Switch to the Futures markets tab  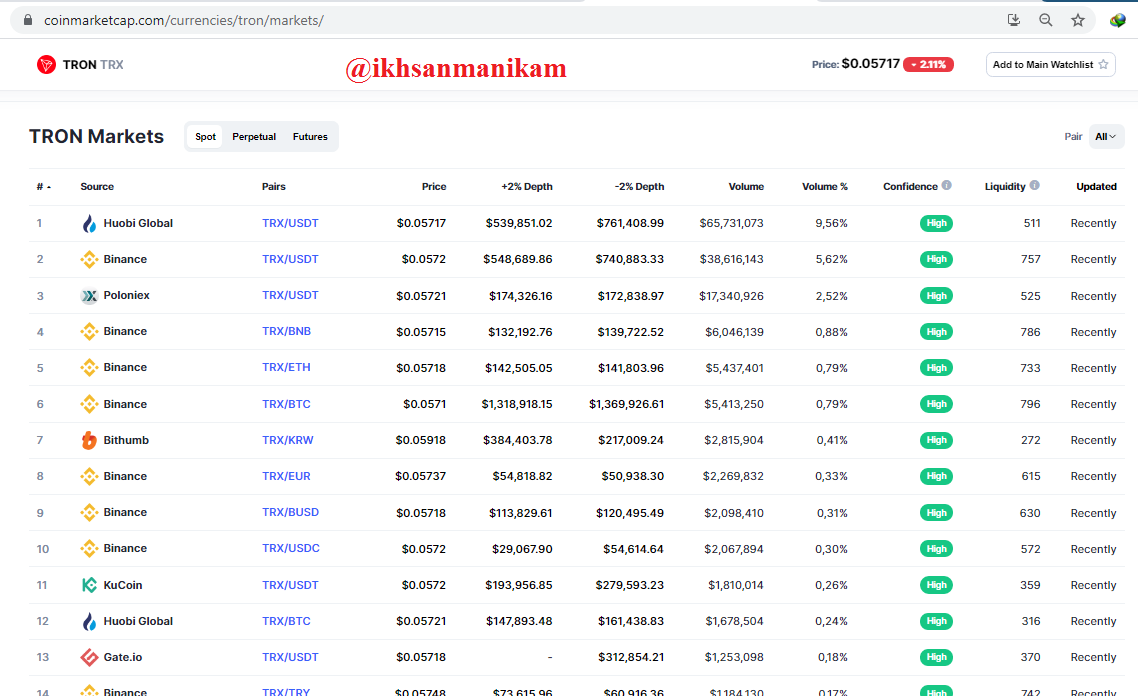[x=310, y=136]
